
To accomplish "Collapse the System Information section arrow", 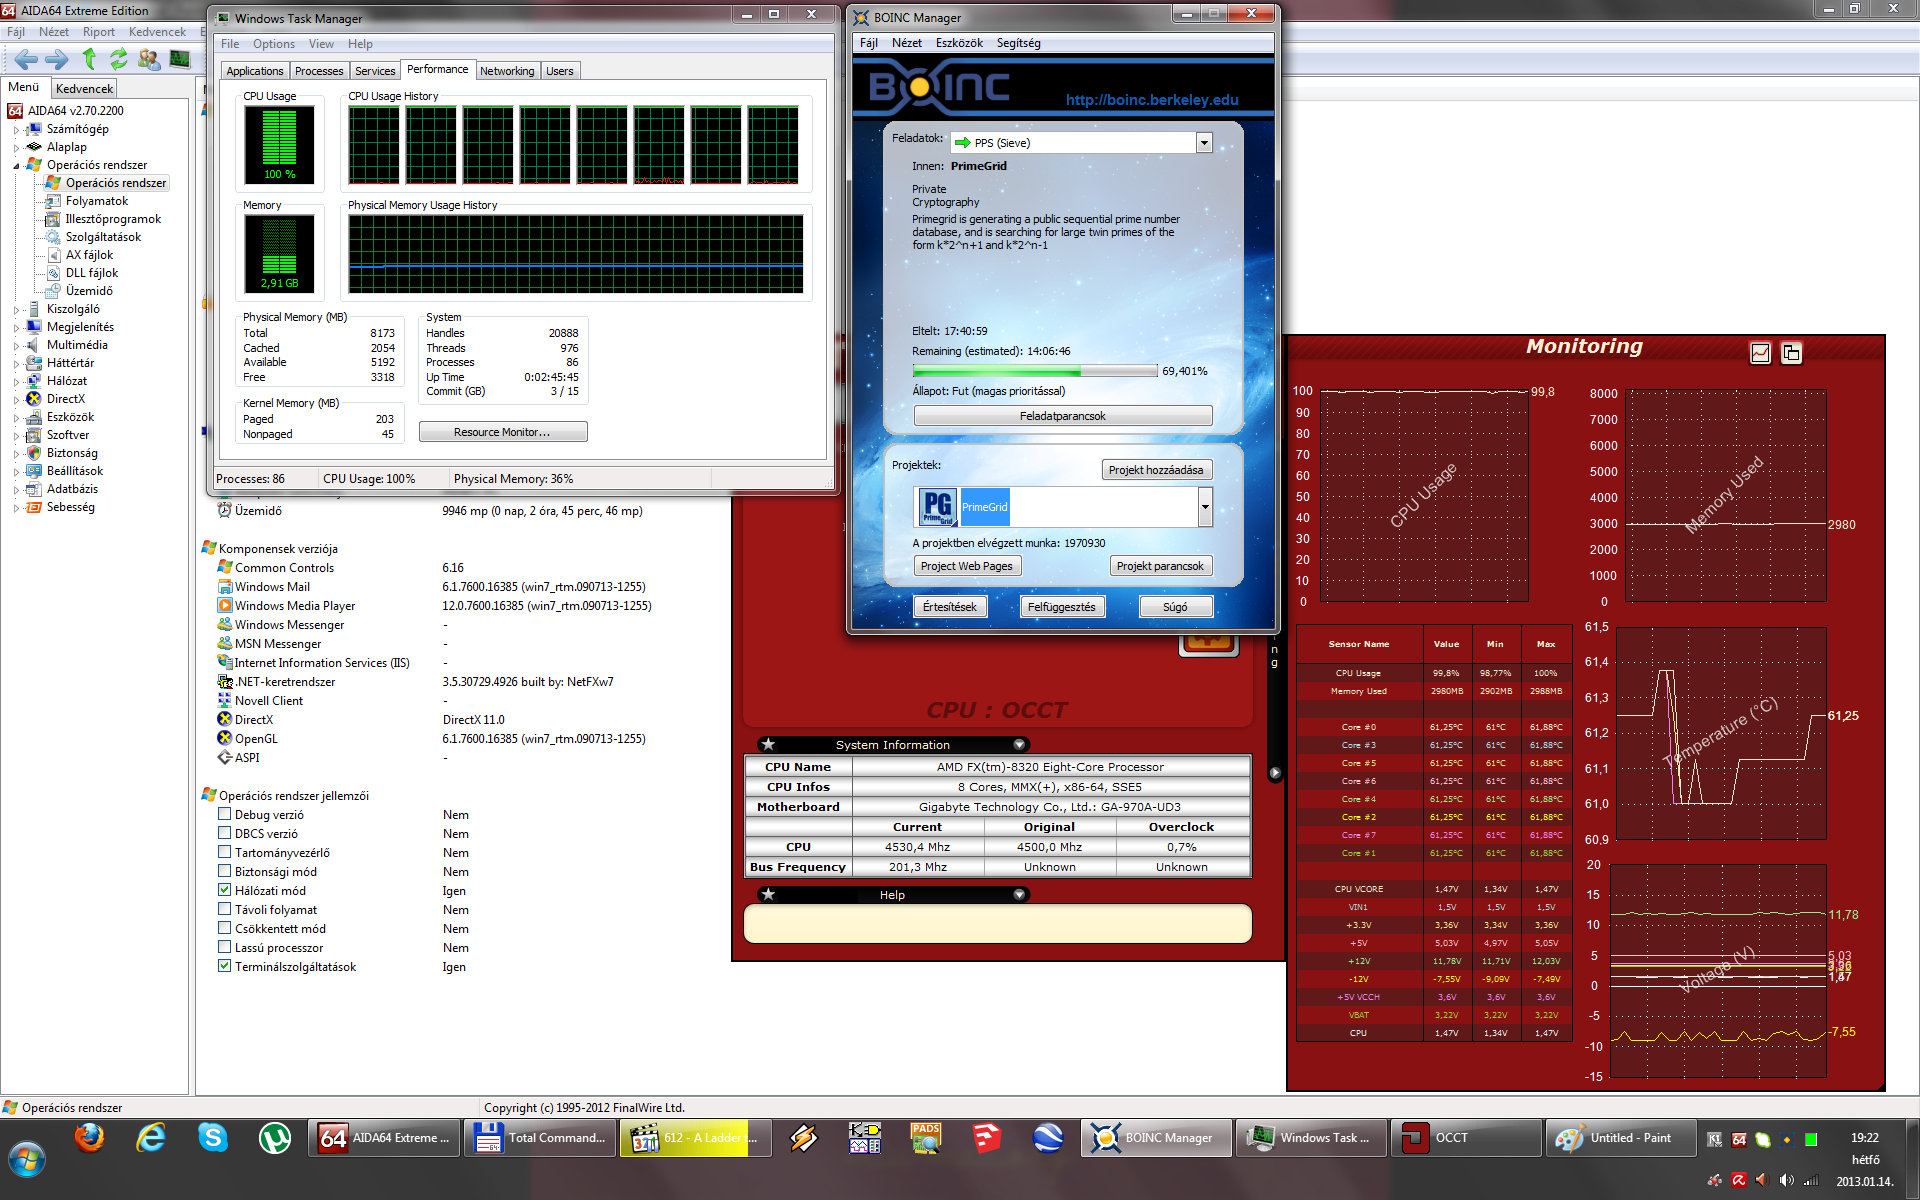I will coord(1019,744).
